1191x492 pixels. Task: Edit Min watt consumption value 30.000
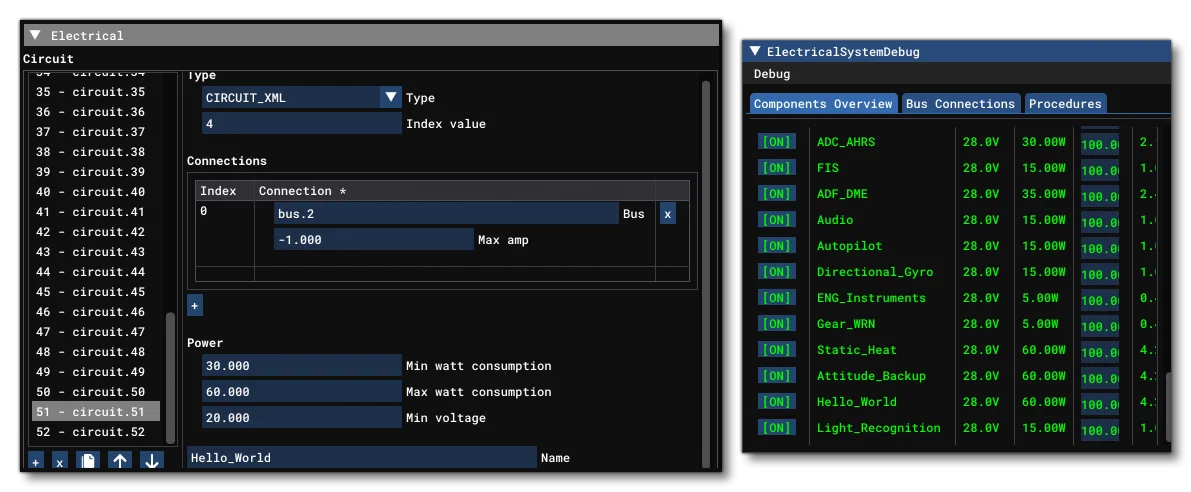[302, 366]
